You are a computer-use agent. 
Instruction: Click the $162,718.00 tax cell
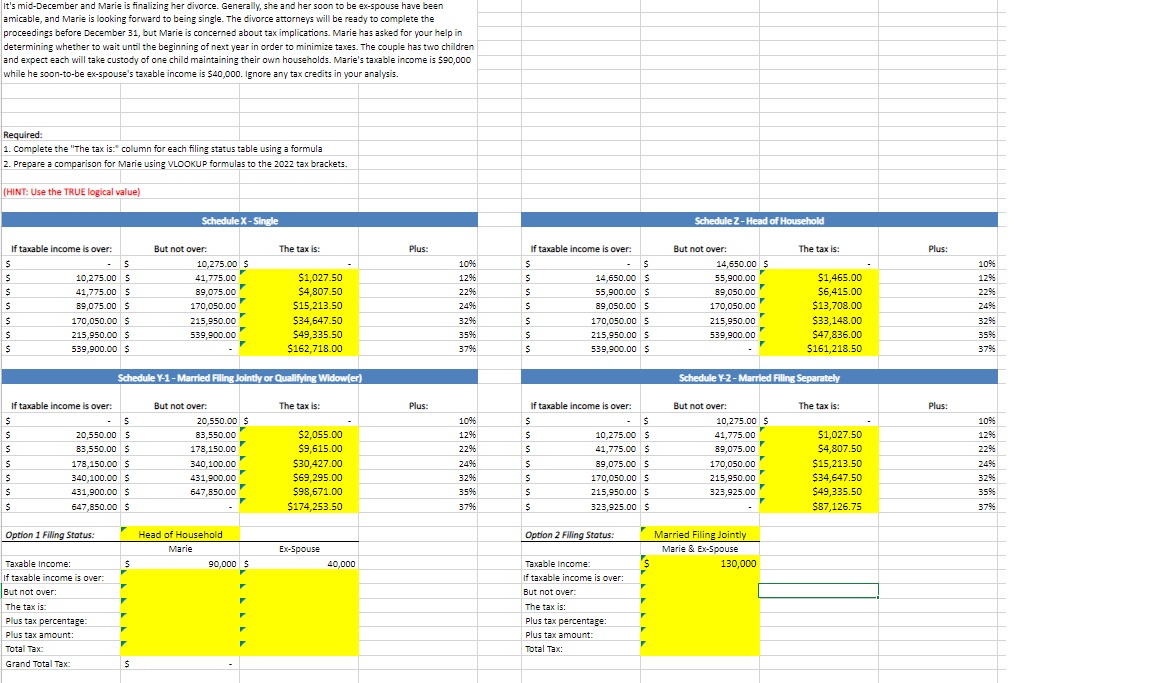pos(299,349)
